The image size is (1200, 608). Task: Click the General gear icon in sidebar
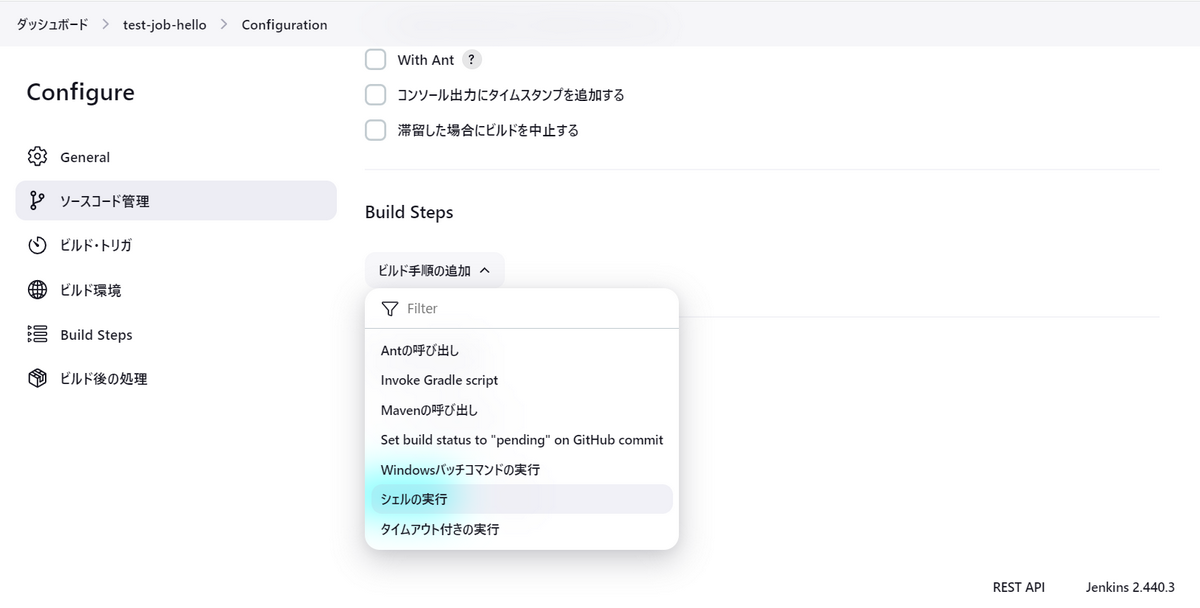pyautogui.click(x=38, y=157)
